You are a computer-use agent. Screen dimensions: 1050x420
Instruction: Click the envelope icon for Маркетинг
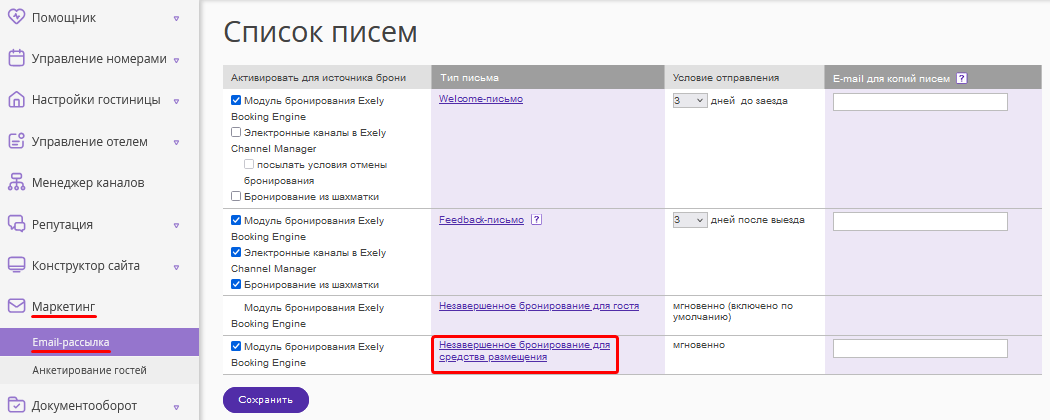pos(16,306)
